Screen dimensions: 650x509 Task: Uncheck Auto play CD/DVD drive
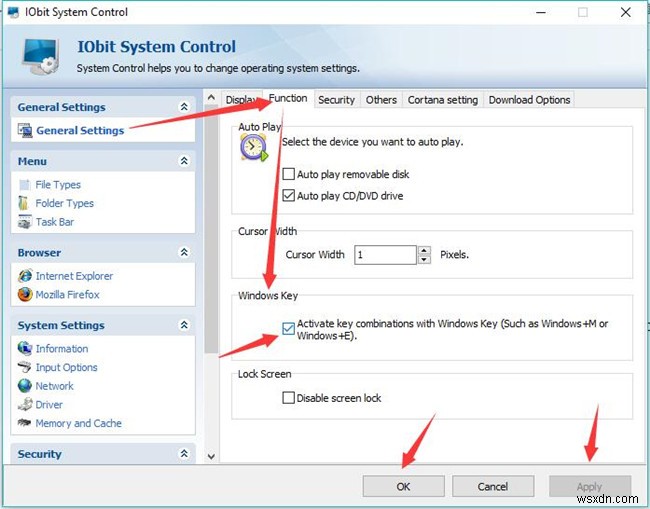coord(289,195)
